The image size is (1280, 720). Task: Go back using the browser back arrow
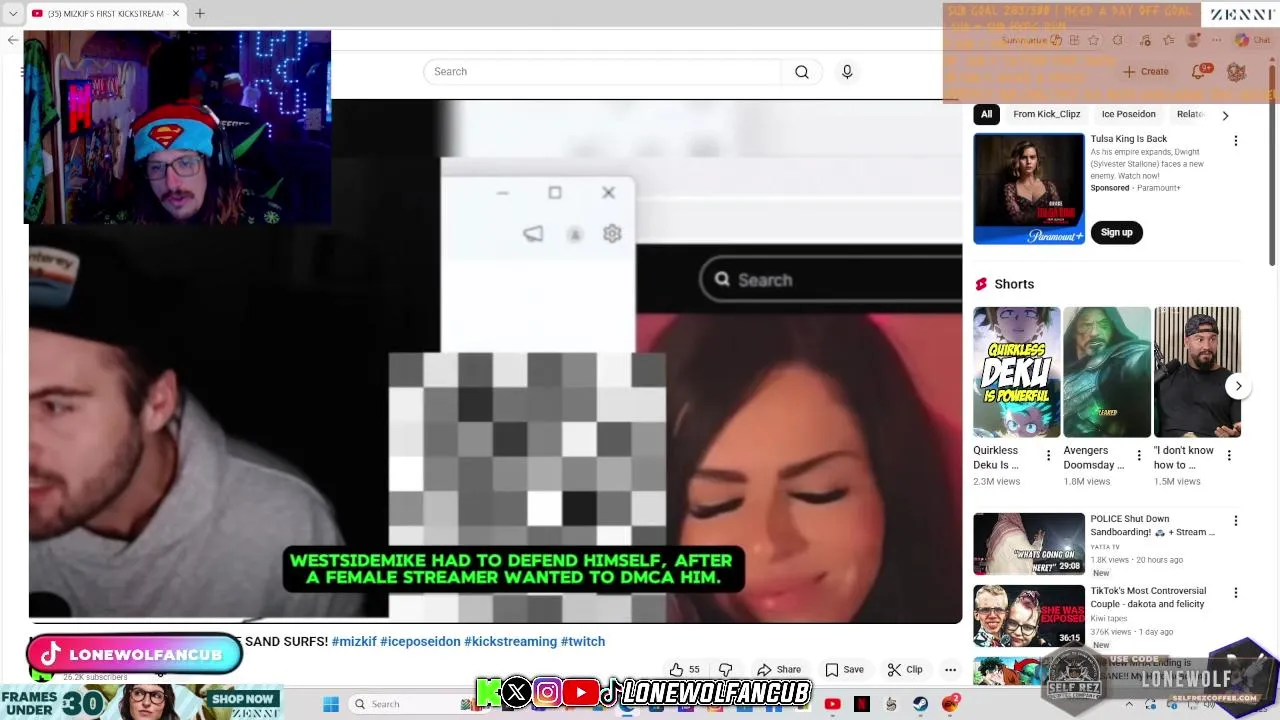pyautogui.click(x=12, y=40)
